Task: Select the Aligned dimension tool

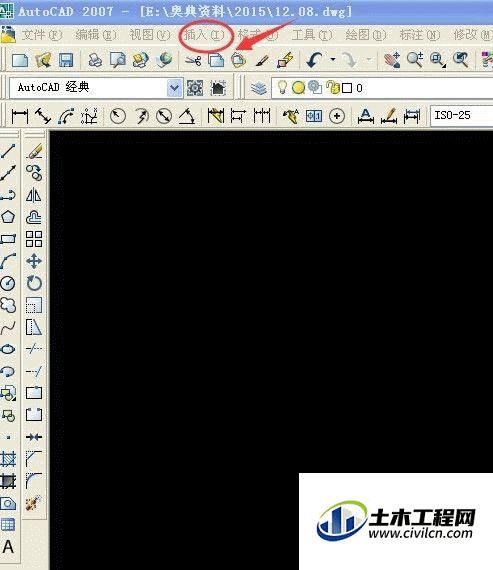Action: pyautogui.click(x=43, y=116)
